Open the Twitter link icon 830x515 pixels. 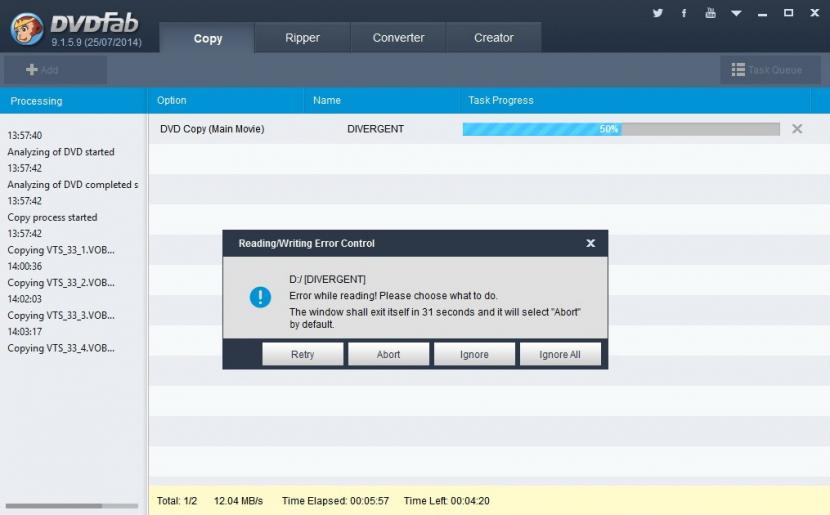point(657,13)
